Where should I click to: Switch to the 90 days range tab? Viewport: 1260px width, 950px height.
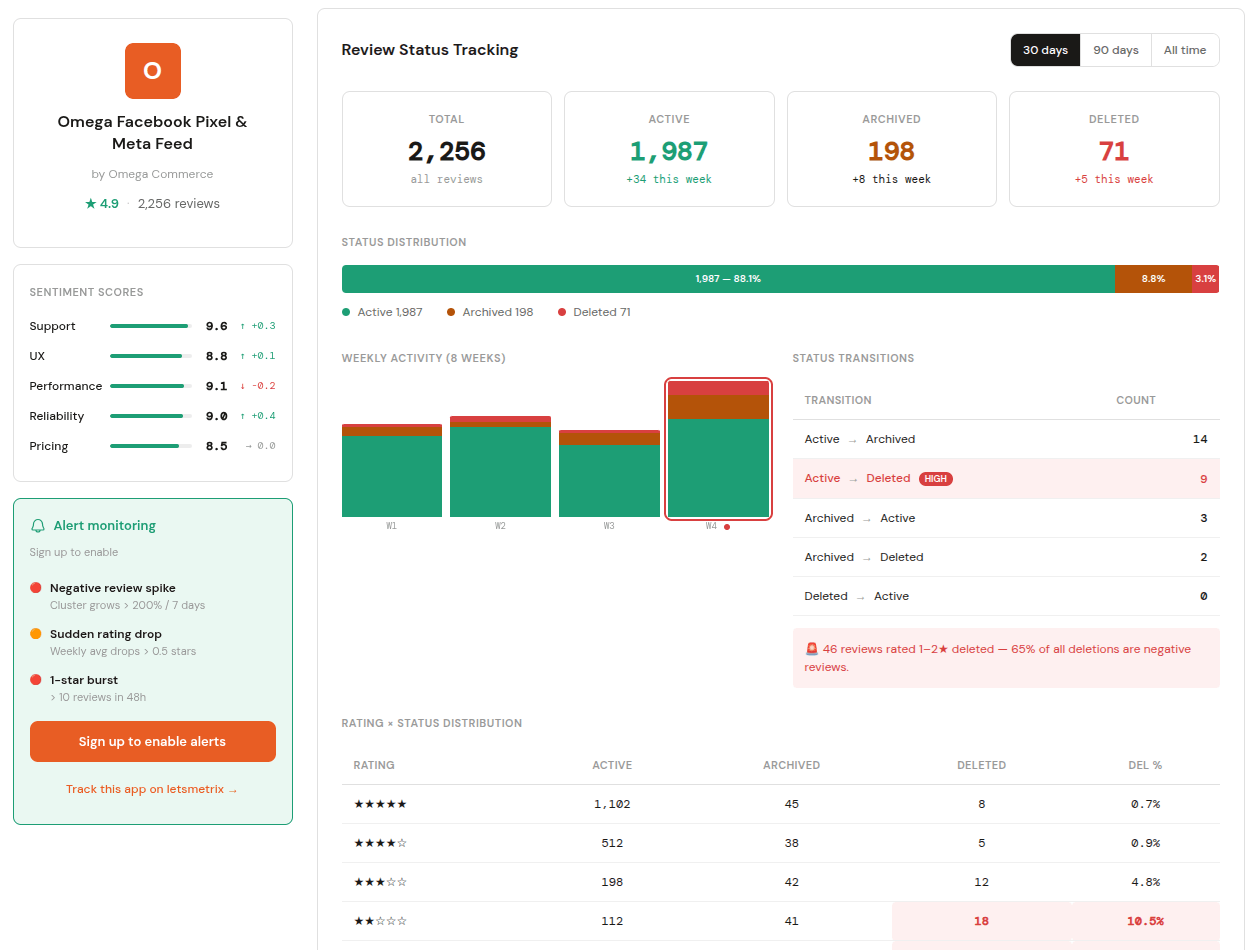1116,50
